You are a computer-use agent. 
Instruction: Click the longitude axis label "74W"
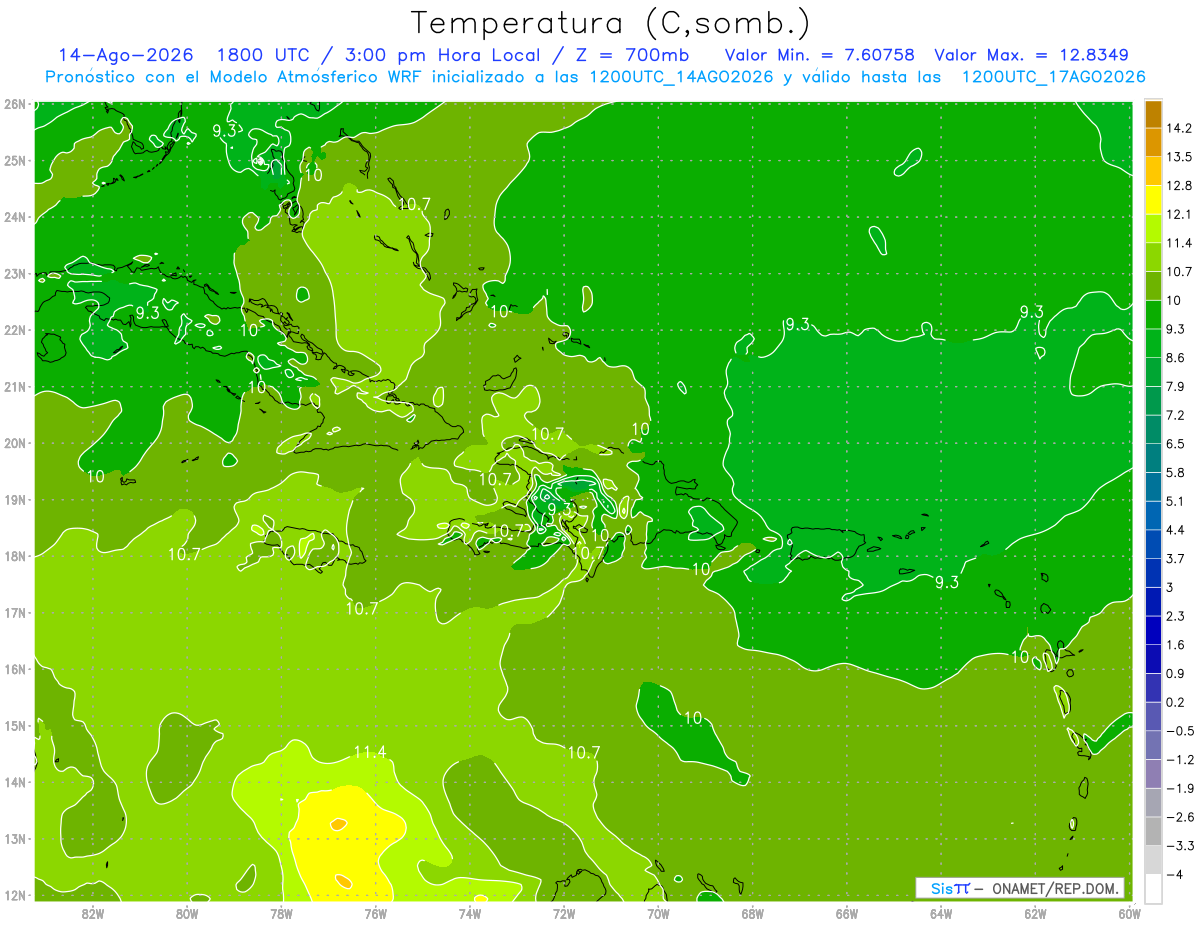point(470,912)
